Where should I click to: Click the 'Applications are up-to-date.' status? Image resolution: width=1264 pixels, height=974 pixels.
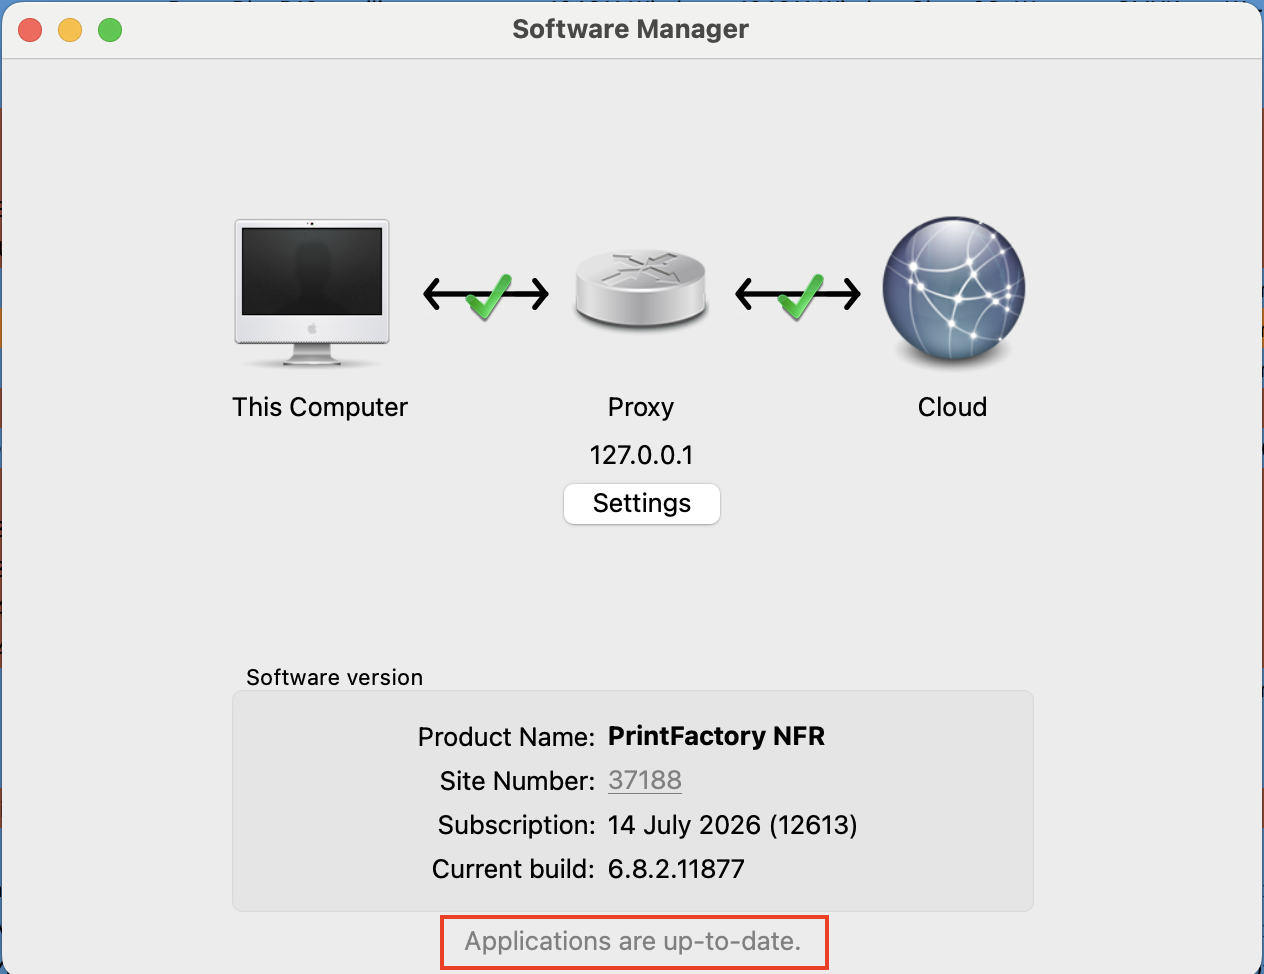[633, 941]
